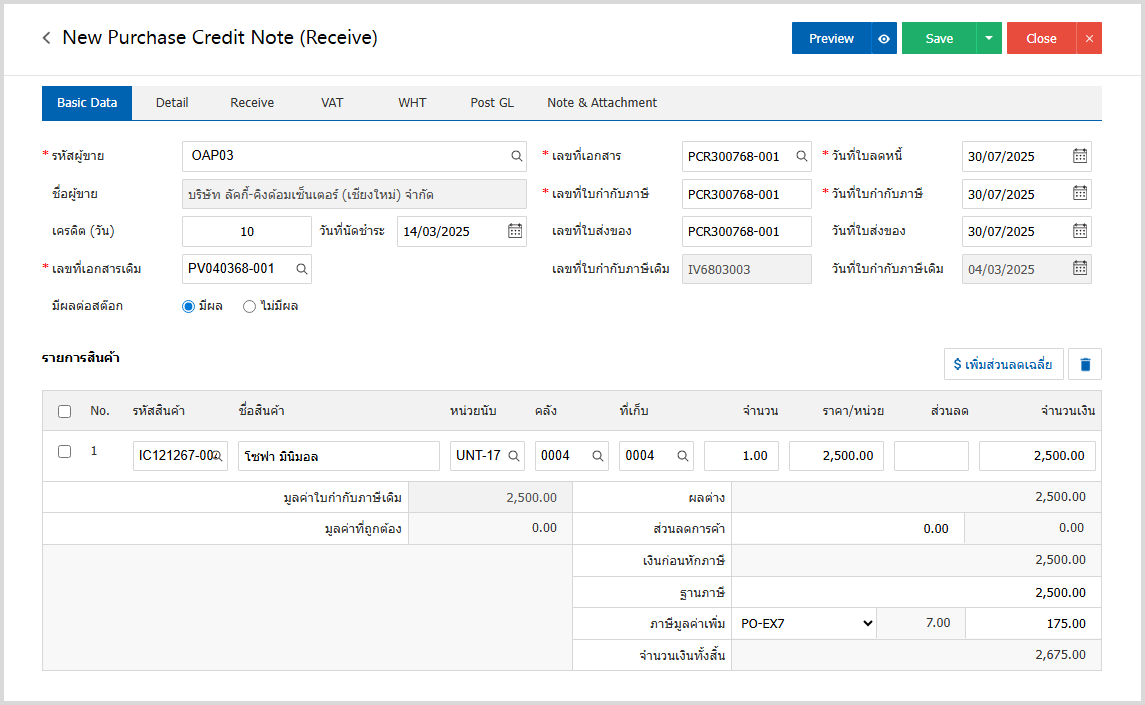
Task: Click the back arrow beside the page title
Action: point(46,38)
